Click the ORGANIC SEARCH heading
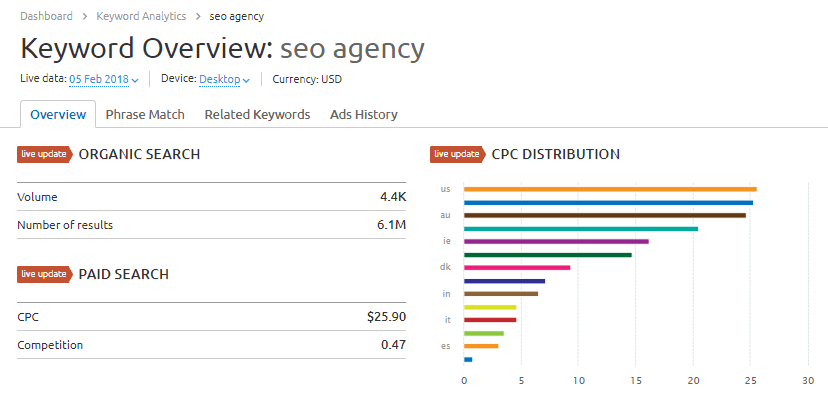This screenshot has width=828, height=397. coord(139,154)
